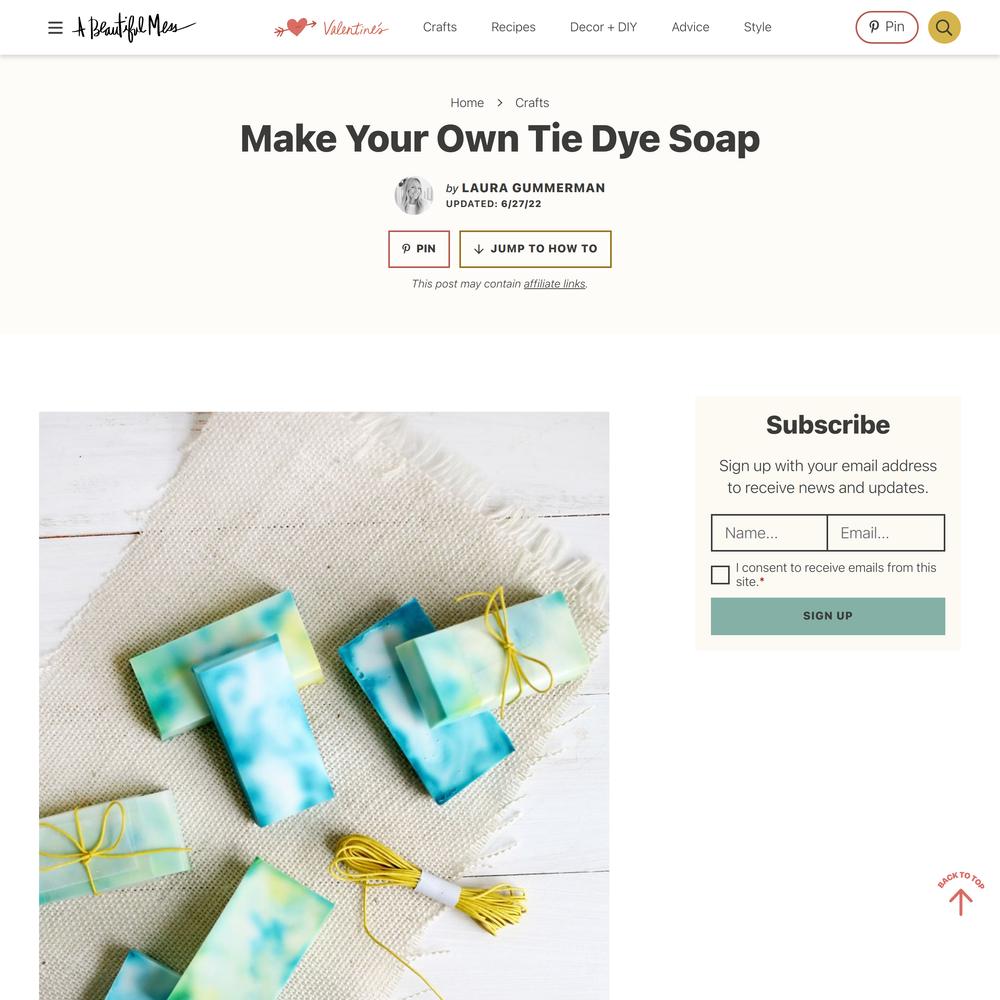Screen dimensions: 1000x1000
Task: Select Style in the navigation bar
Action: pyautogui.click(x=757, y=27)
